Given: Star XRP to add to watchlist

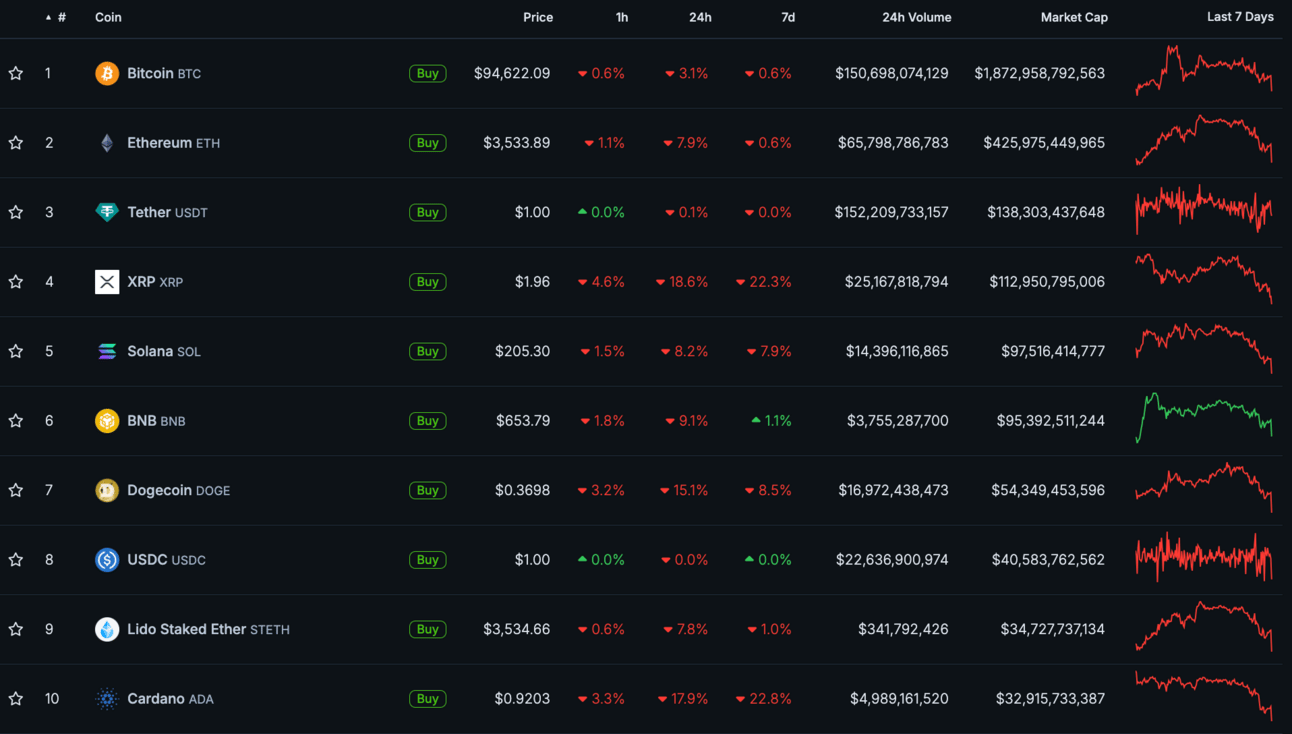Looking at the screenshot, I should pos(16,282).
